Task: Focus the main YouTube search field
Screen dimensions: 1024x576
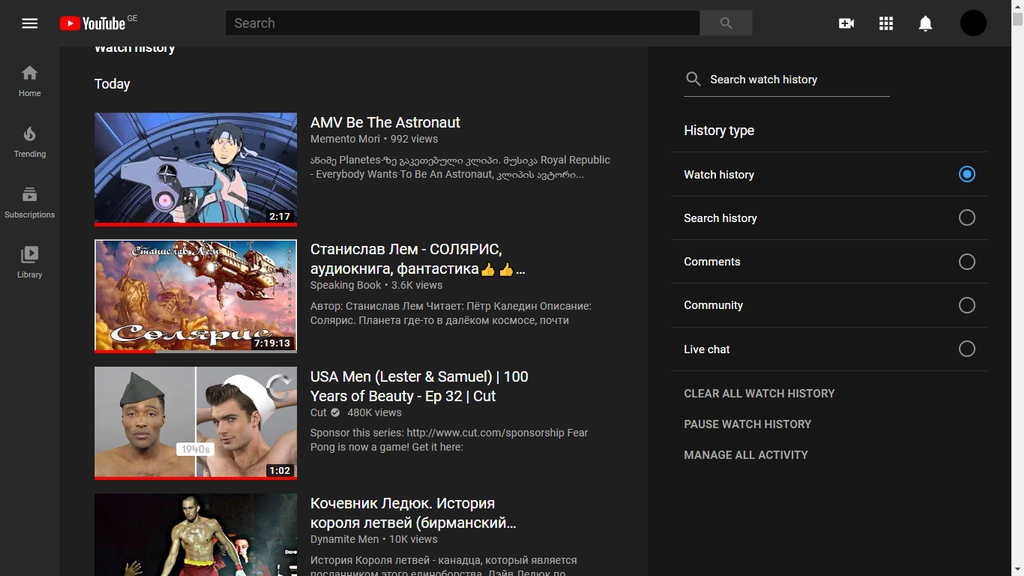Action: pos(462,24)
